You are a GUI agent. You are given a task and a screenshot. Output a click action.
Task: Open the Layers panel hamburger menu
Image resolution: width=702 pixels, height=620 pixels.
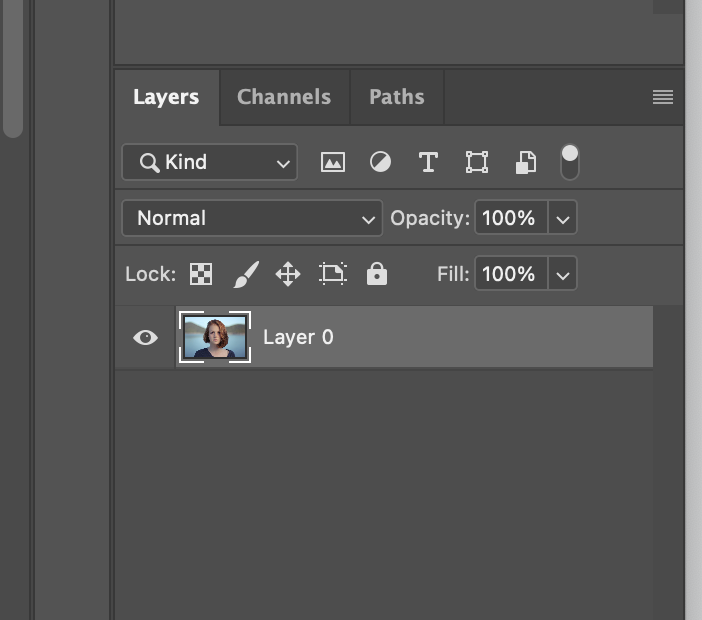663,97
